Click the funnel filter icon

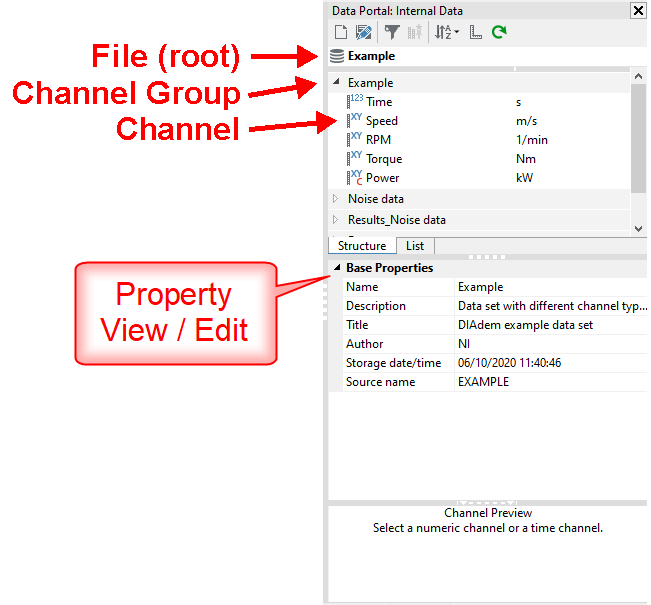[392, 32]
